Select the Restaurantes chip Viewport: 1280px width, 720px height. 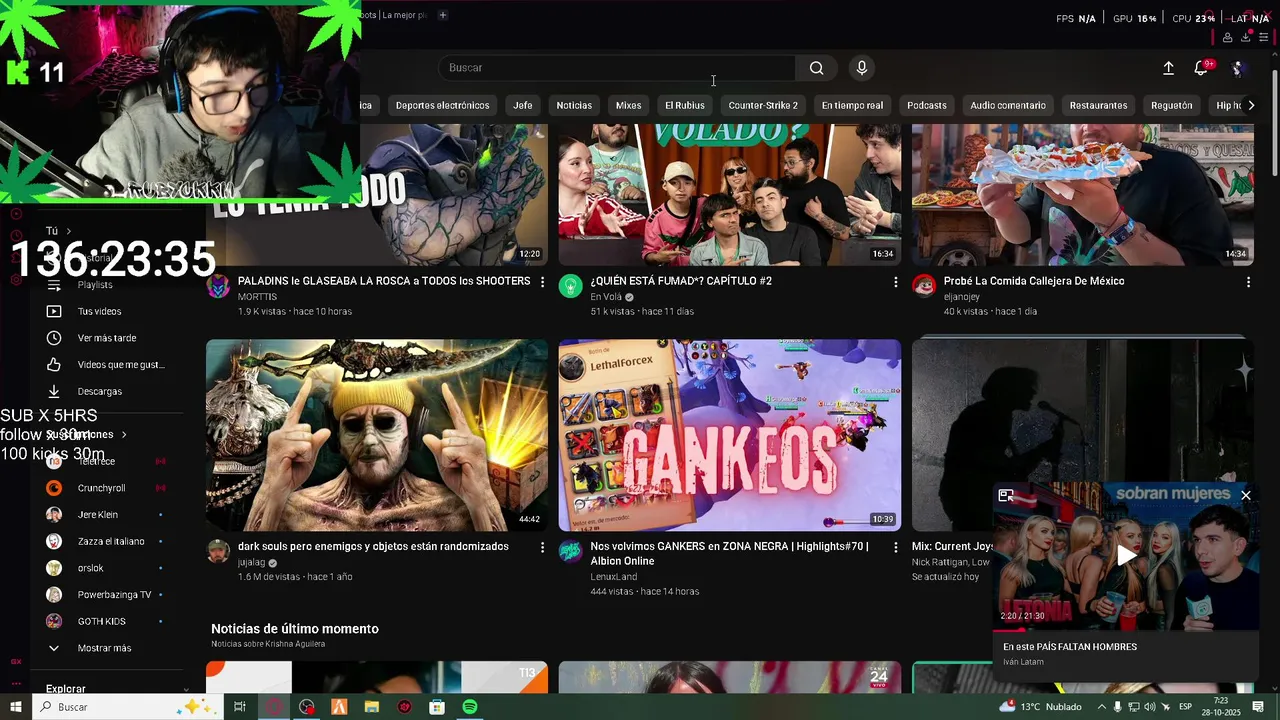click(1098, 105)
